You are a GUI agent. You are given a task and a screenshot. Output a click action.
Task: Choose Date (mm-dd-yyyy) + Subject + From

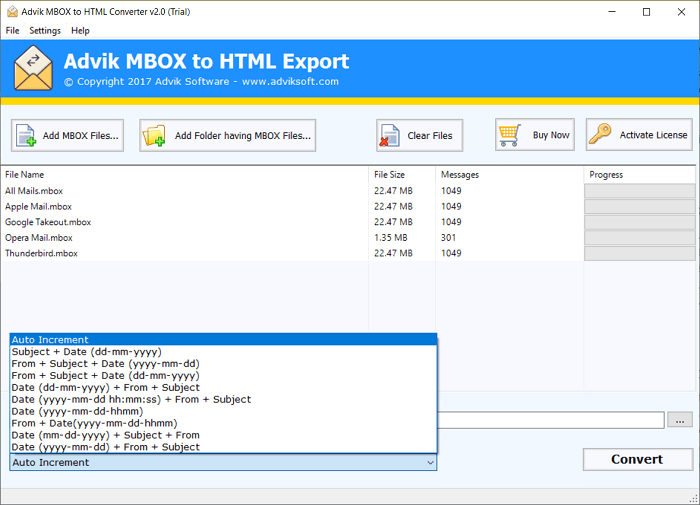point(223,435)
